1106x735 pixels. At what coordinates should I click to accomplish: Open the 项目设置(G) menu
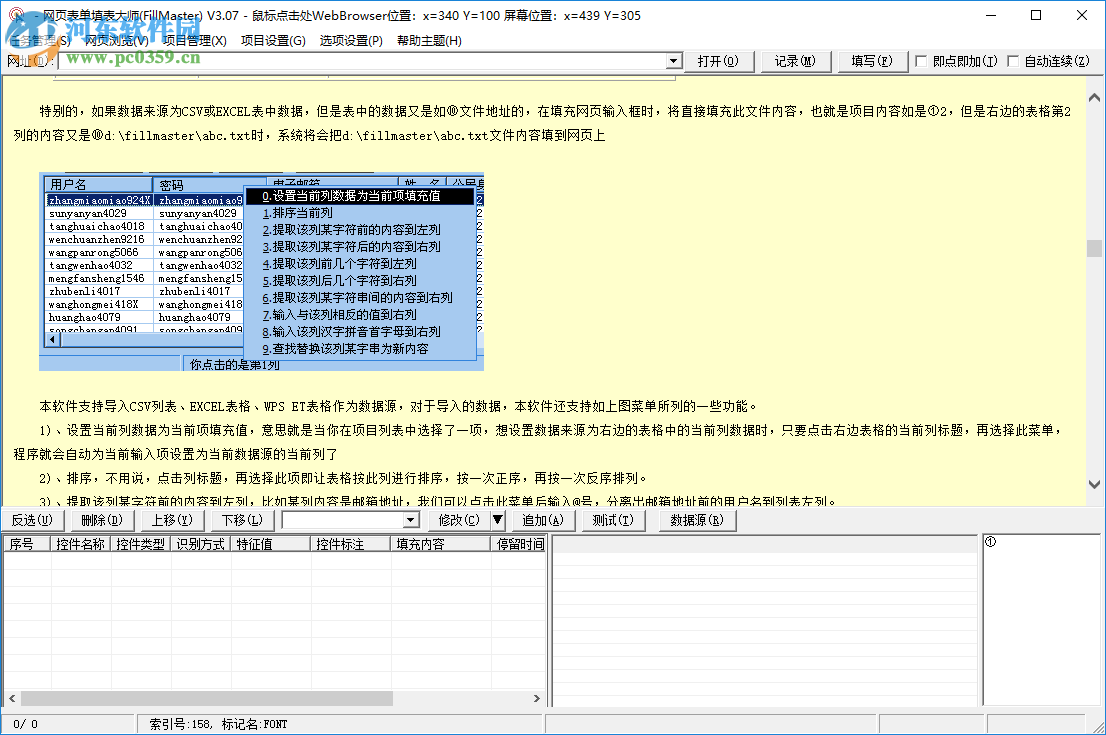click(x=272, y=42)
